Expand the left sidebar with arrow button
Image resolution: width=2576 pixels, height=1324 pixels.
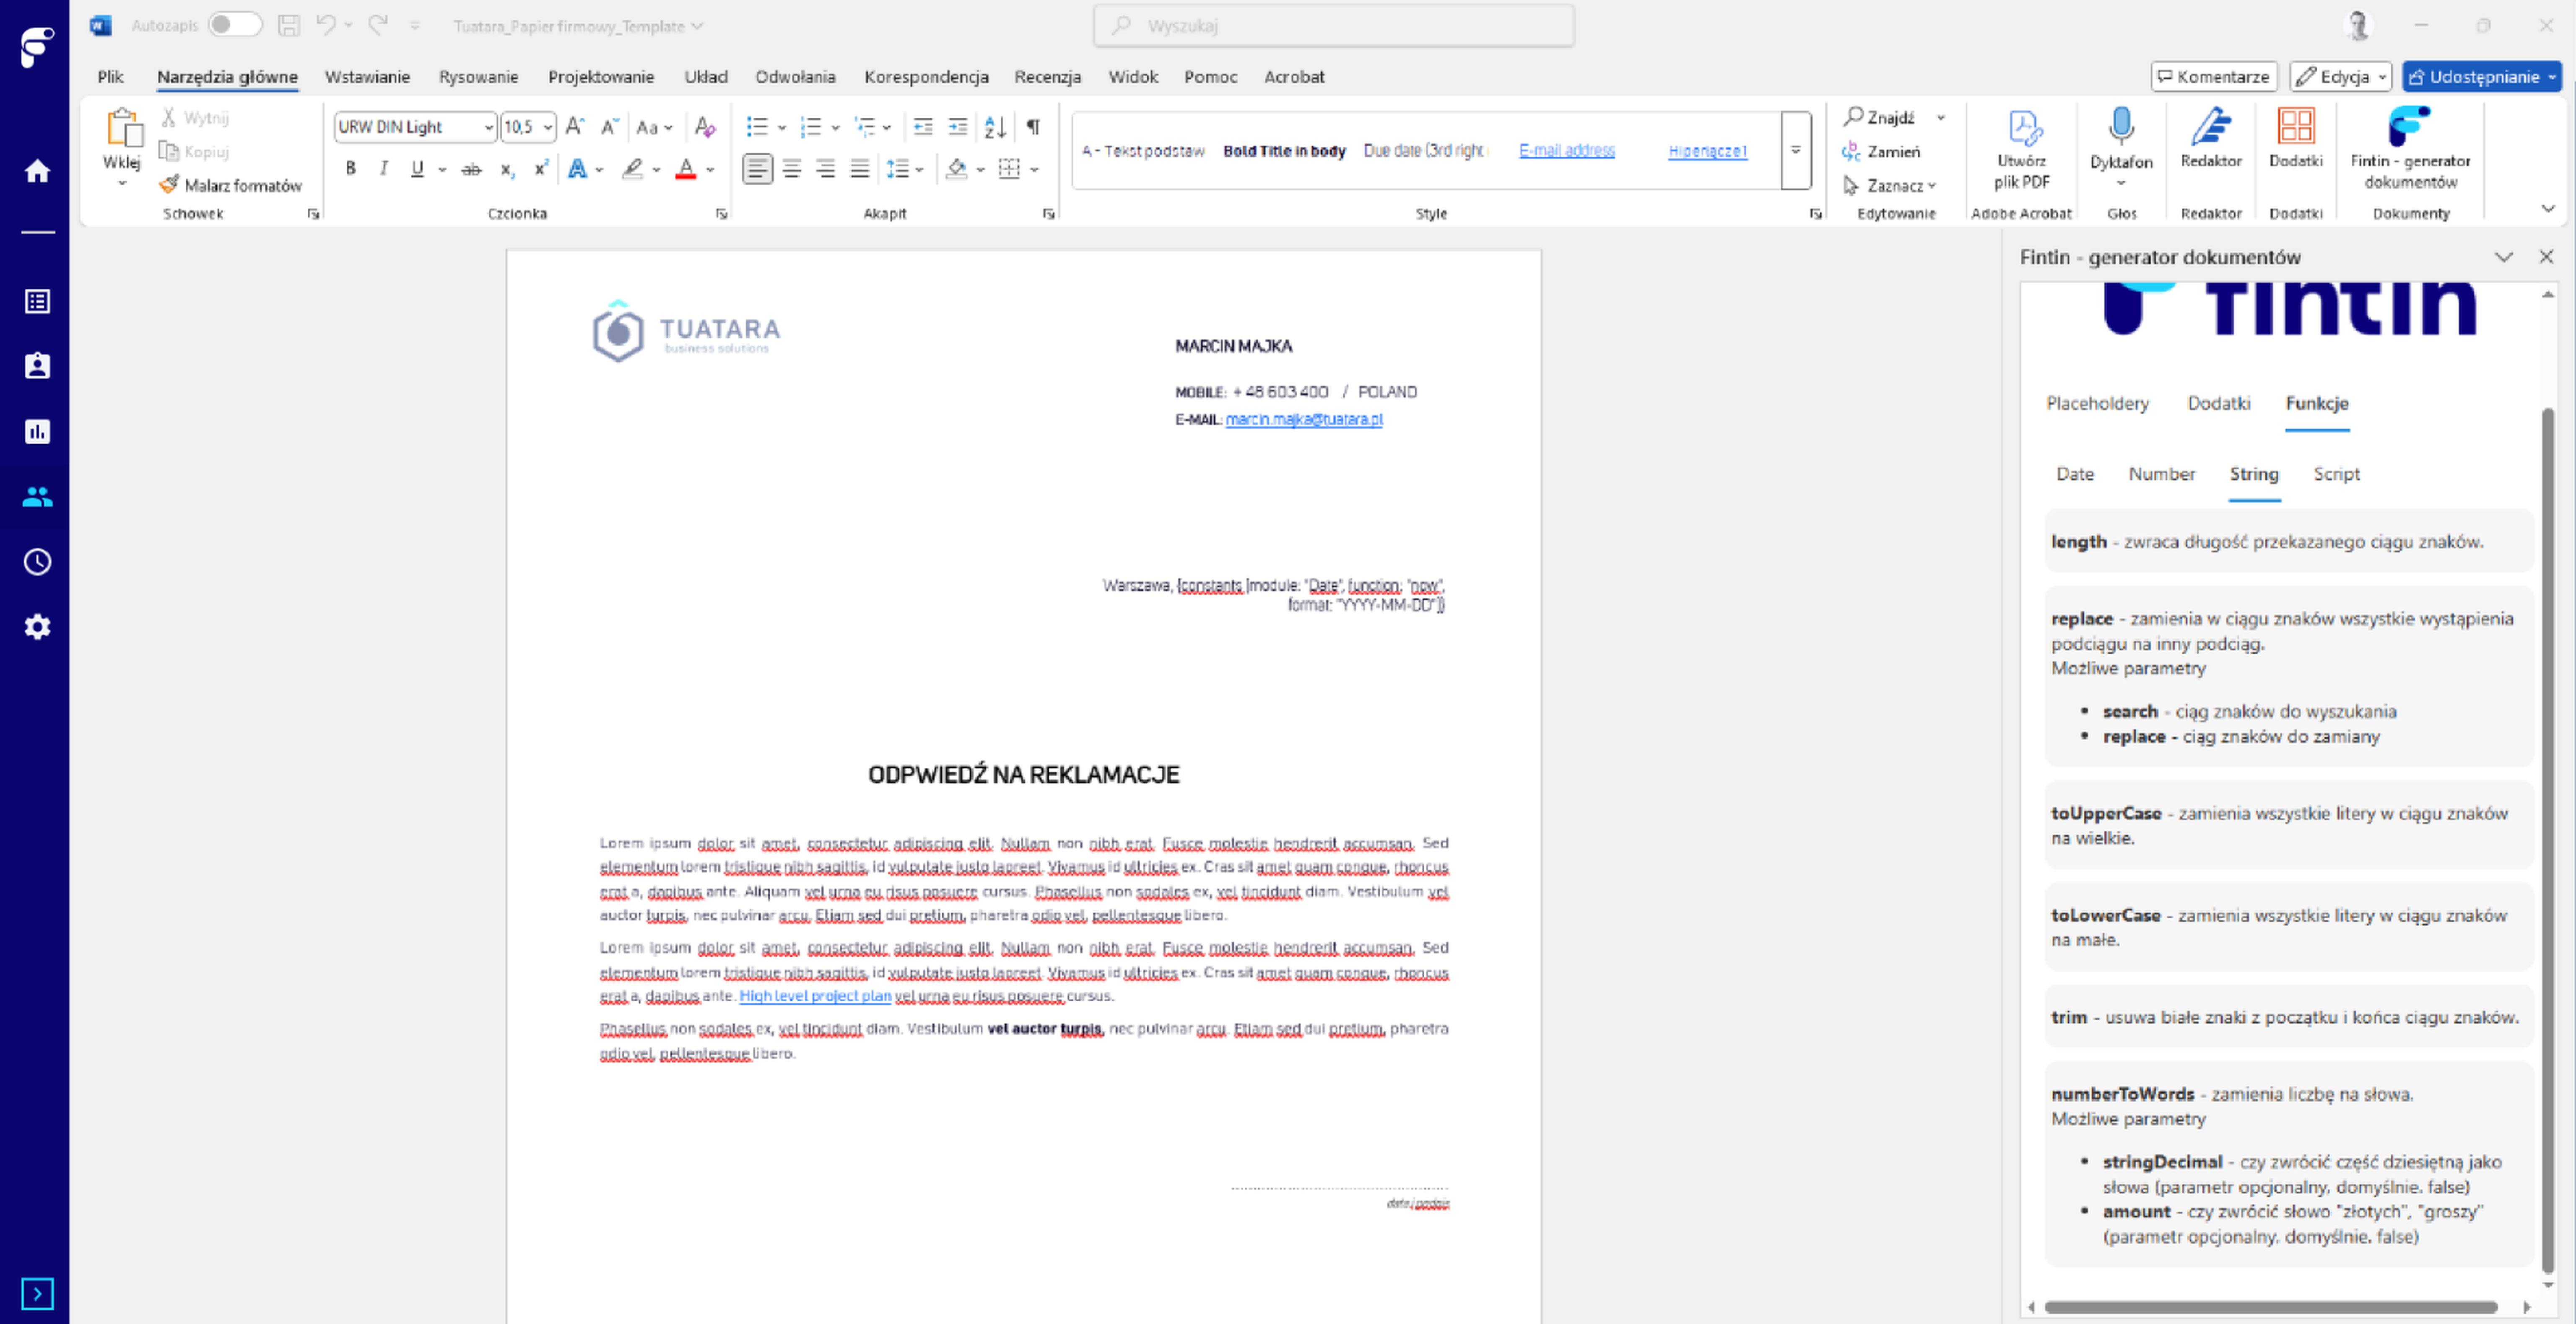click(x=37, y=1293)
